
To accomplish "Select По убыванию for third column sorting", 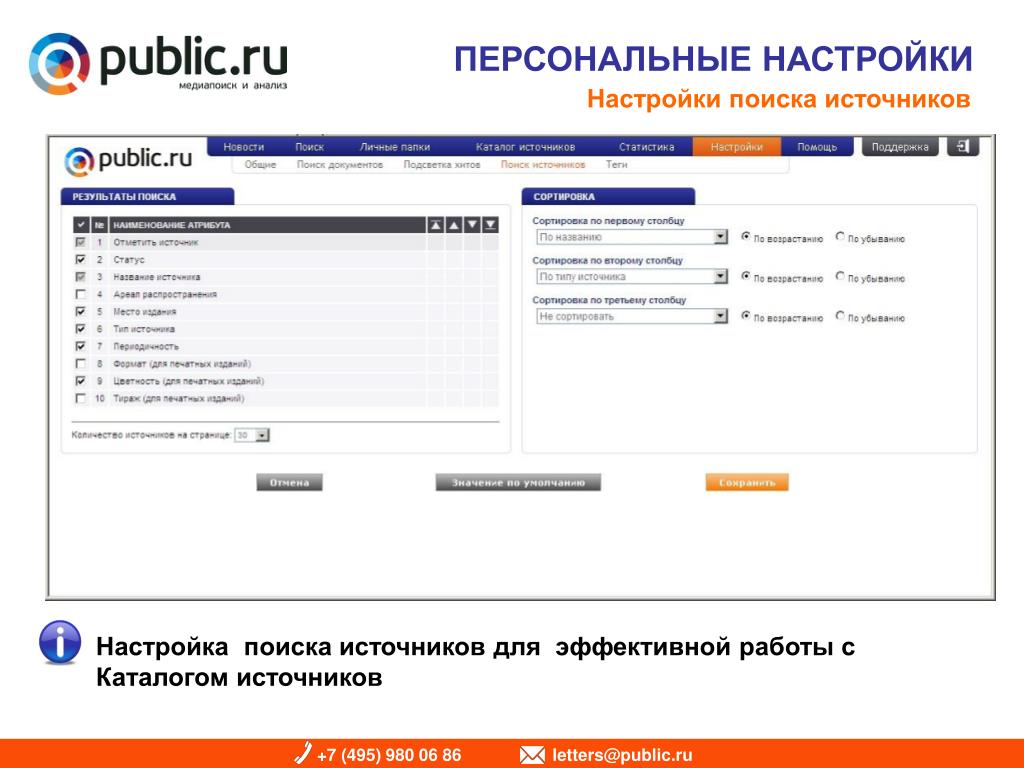I will pyautogui.click(x=840, y=316).
